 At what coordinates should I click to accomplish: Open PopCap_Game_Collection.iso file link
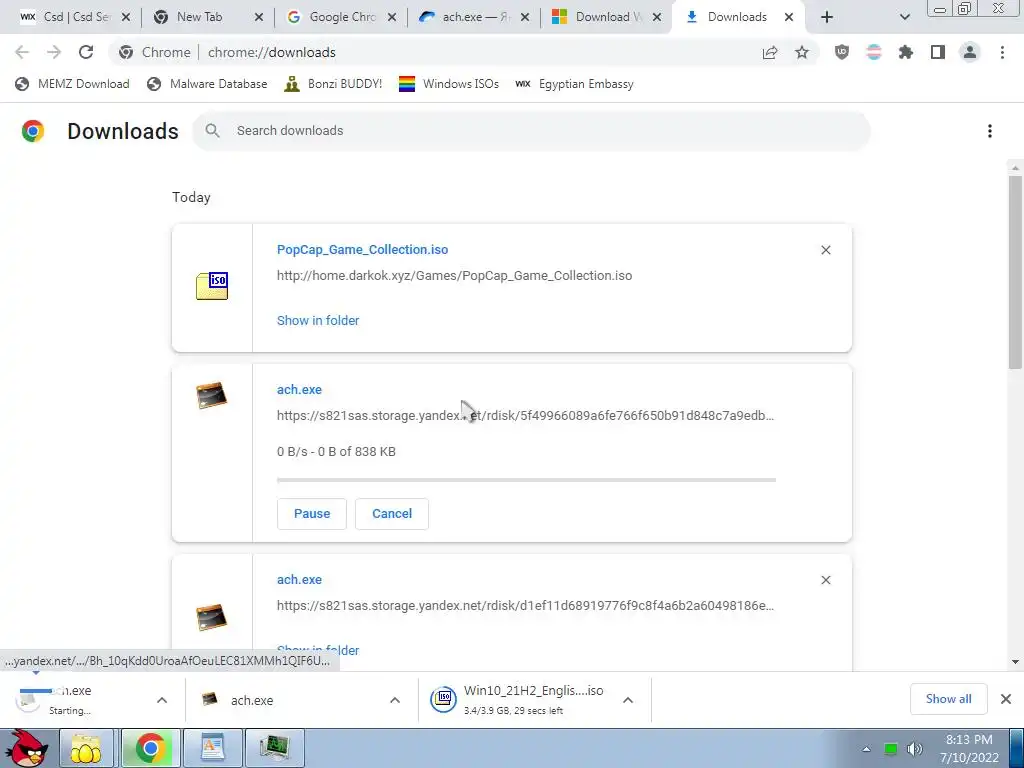point(362,249)
